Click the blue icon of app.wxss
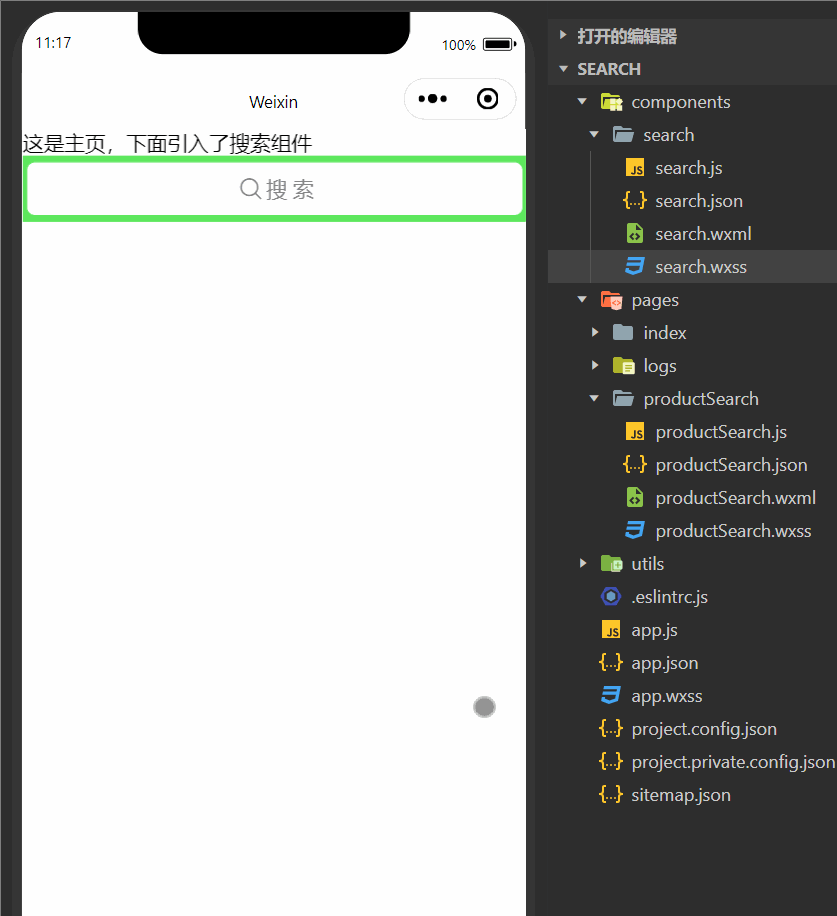Screen dimensions: 837x916 [611, 696]
